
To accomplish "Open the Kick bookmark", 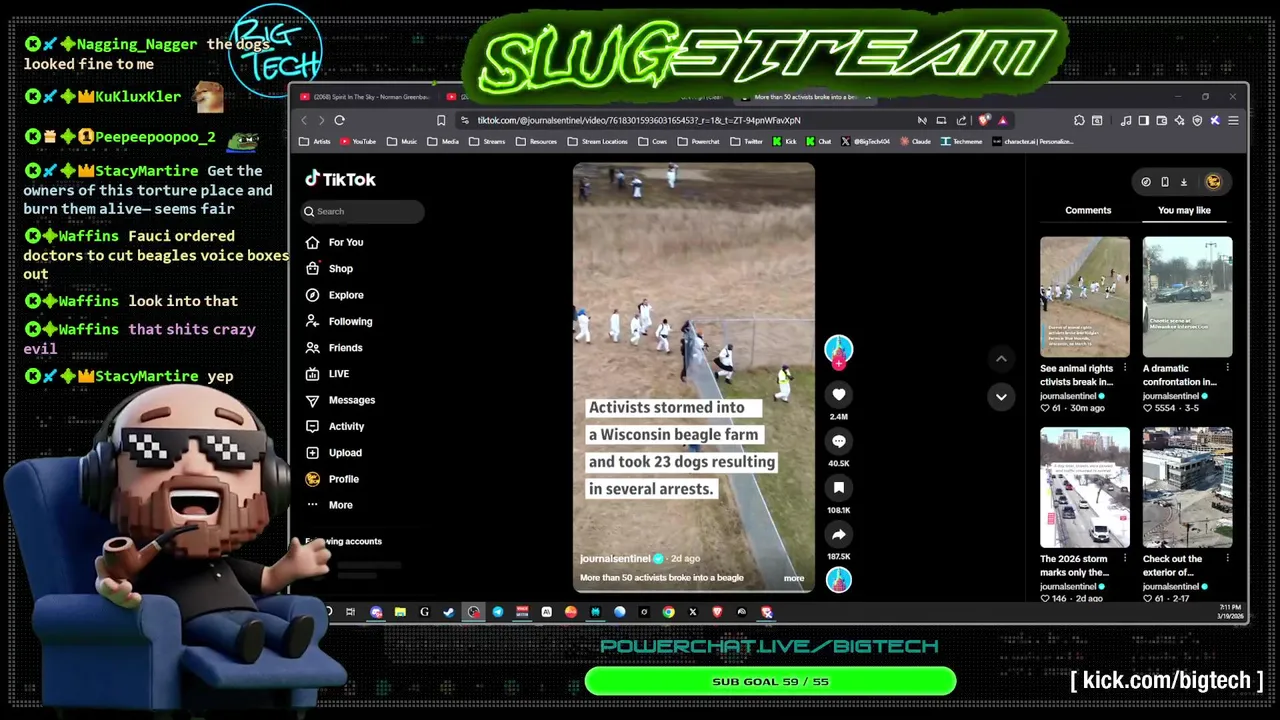I will point(785,141).
